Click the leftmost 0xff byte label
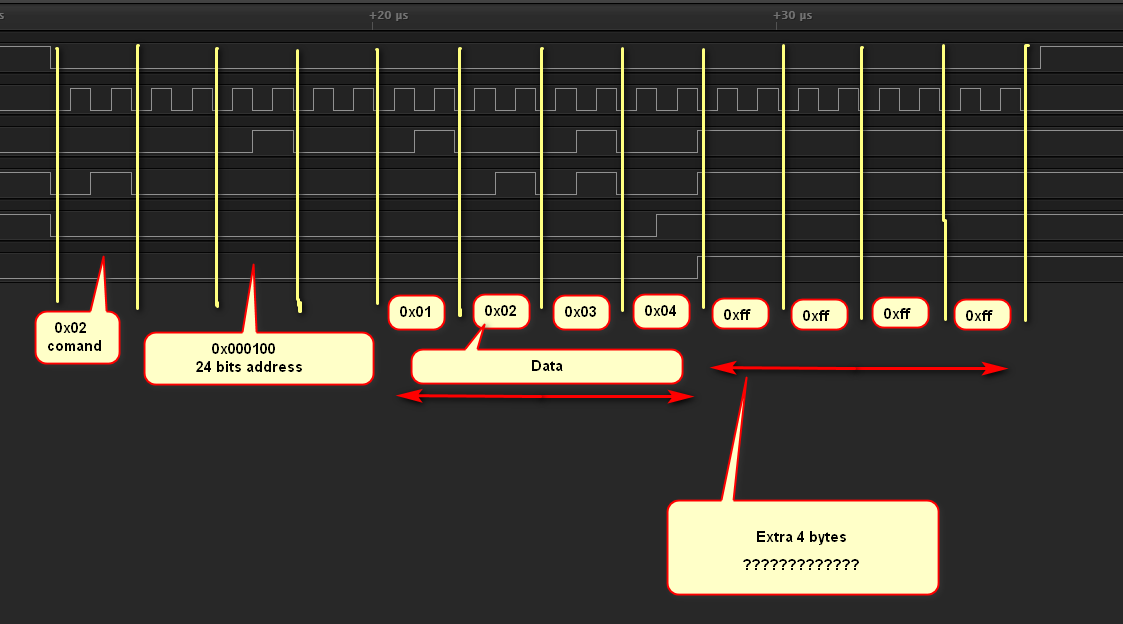The width and height of the screenshot is (1123, 624). [739, 314]
